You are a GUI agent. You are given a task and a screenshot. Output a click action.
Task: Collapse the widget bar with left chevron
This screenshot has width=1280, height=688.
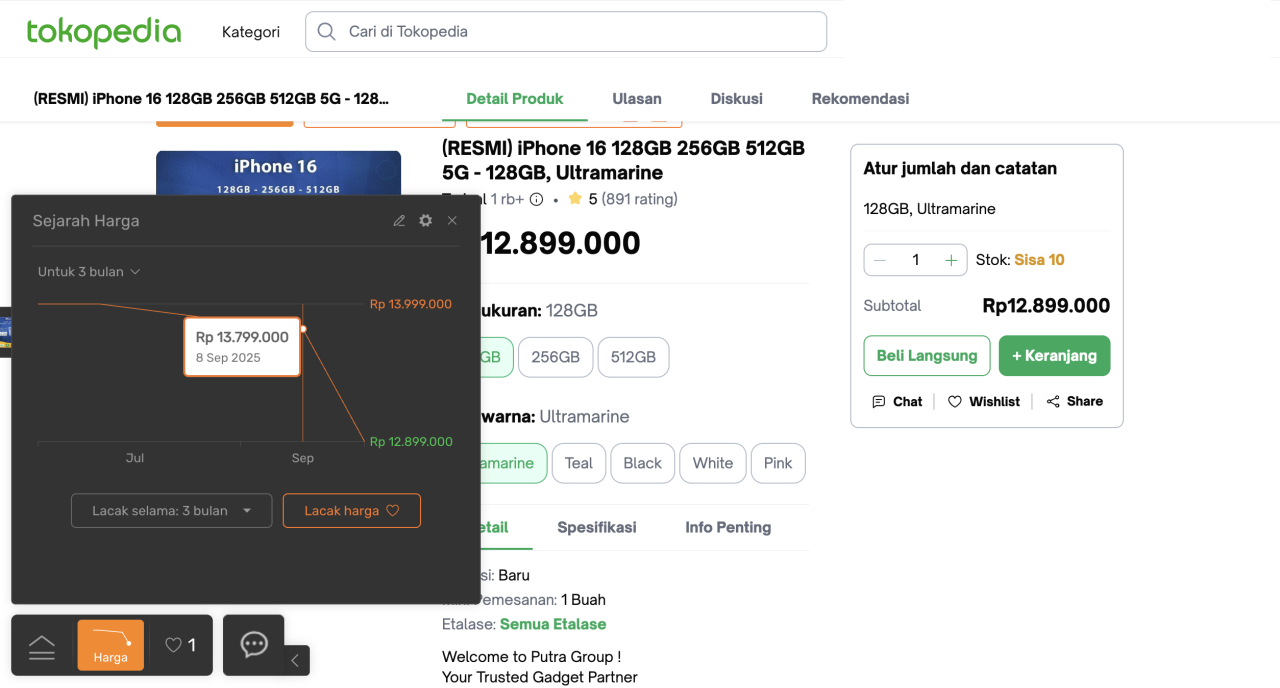pyautogui.click(x=295, y=660)
